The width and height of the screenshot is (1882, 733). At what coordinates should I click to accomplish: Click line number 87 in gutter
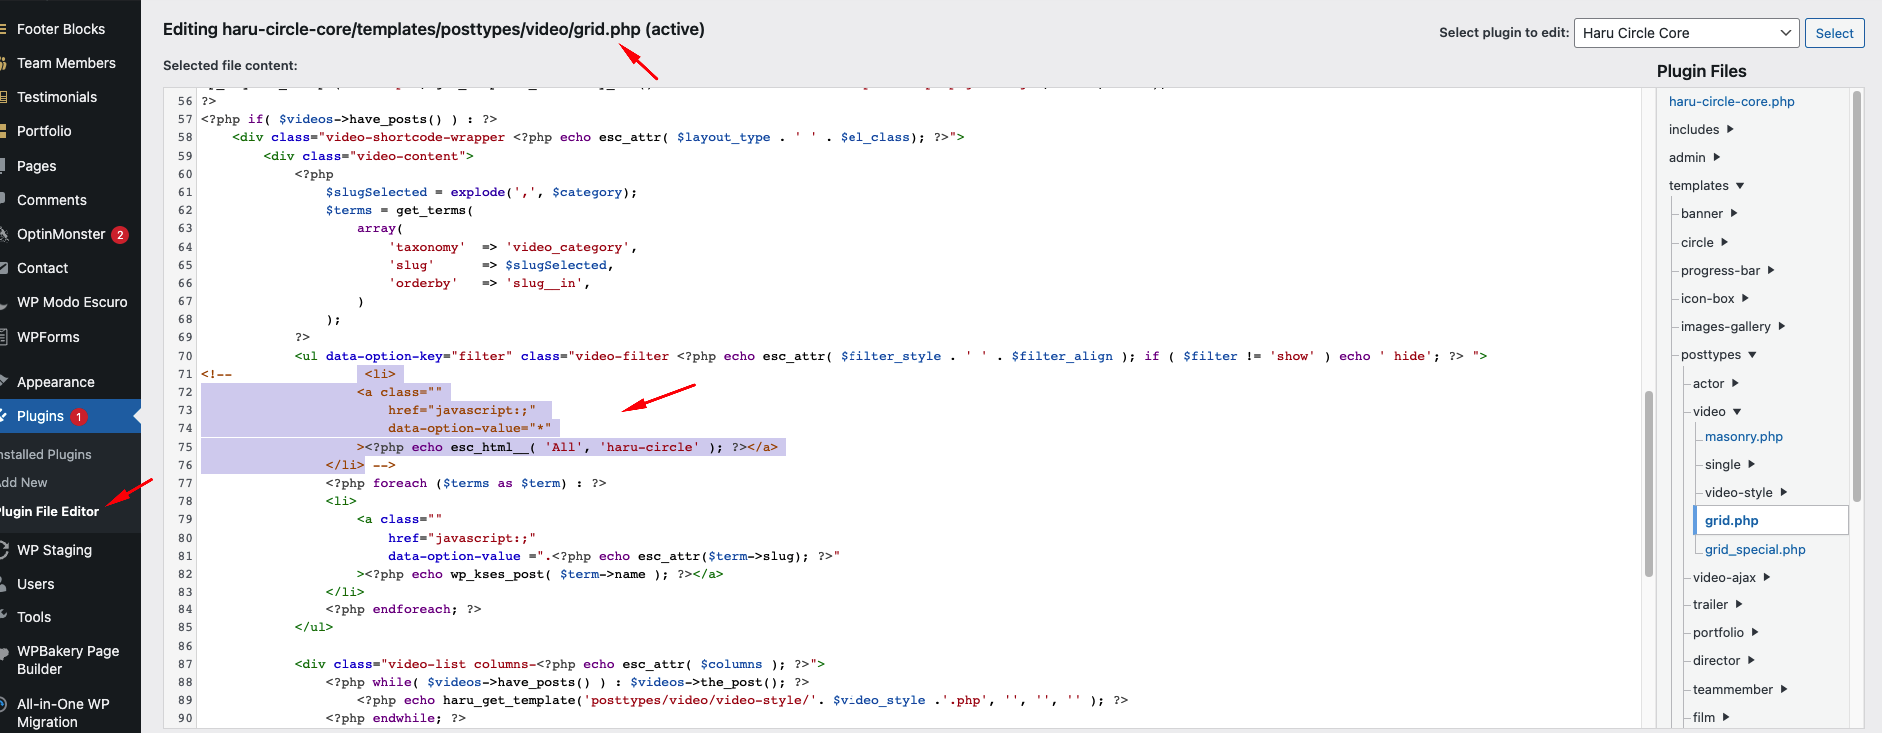click(x=185, y=664)
